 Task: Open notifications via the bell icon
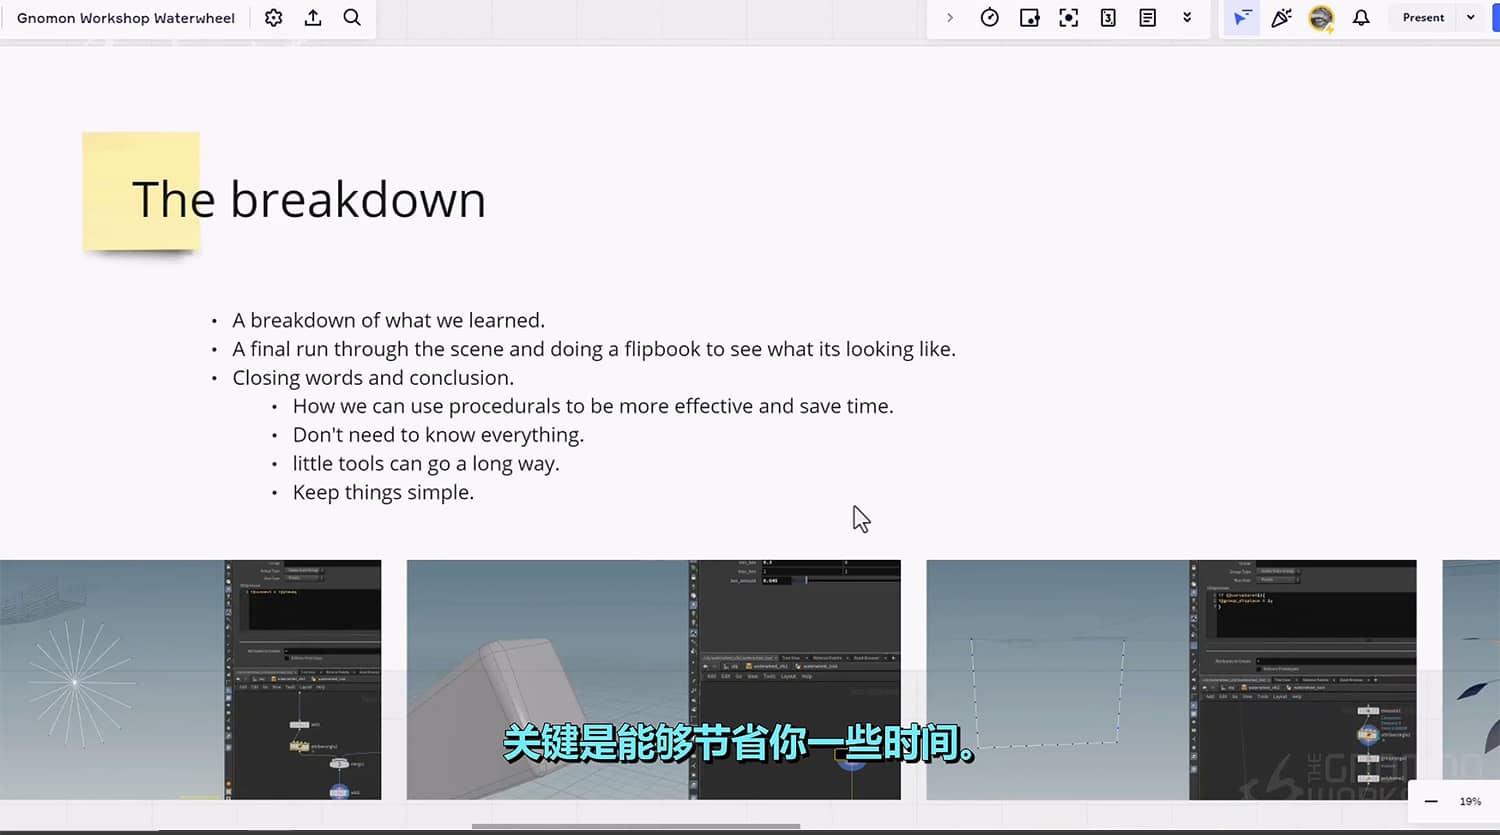coord(1360,17)
